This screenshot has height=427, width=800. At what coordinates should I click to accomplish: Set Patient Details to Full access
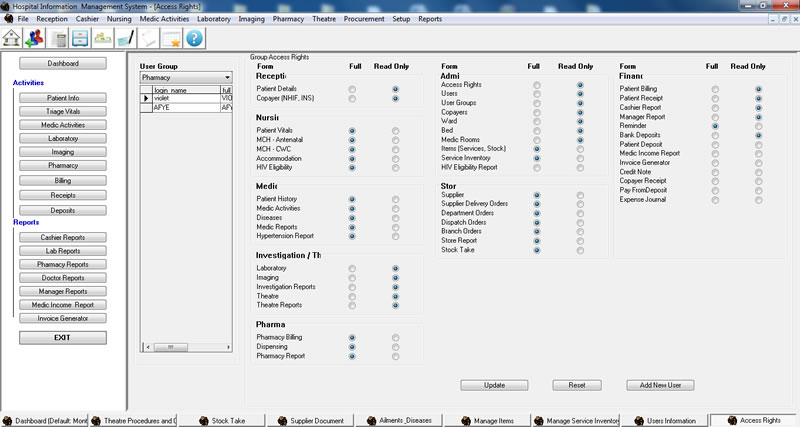pyautogui.click(x=352, y=90)
